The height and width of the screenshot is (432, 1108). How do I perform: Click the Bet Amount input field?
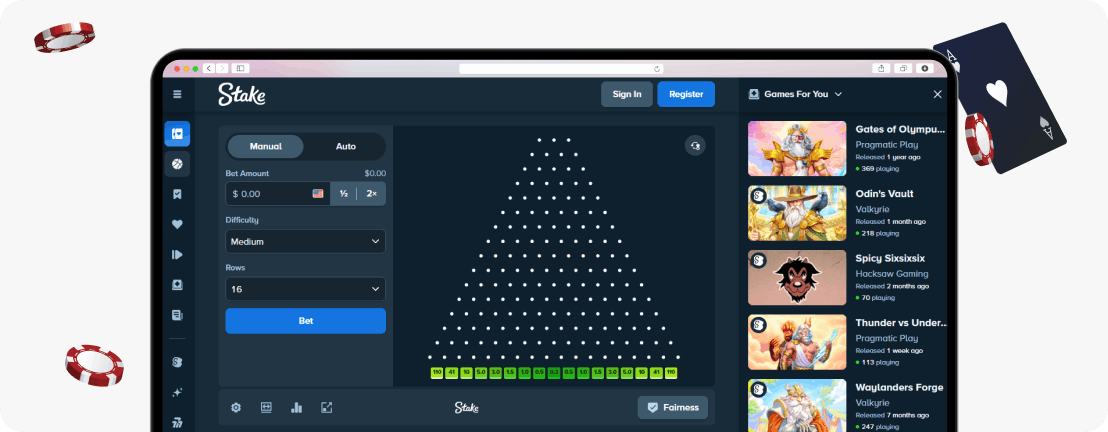pos(278,194)
